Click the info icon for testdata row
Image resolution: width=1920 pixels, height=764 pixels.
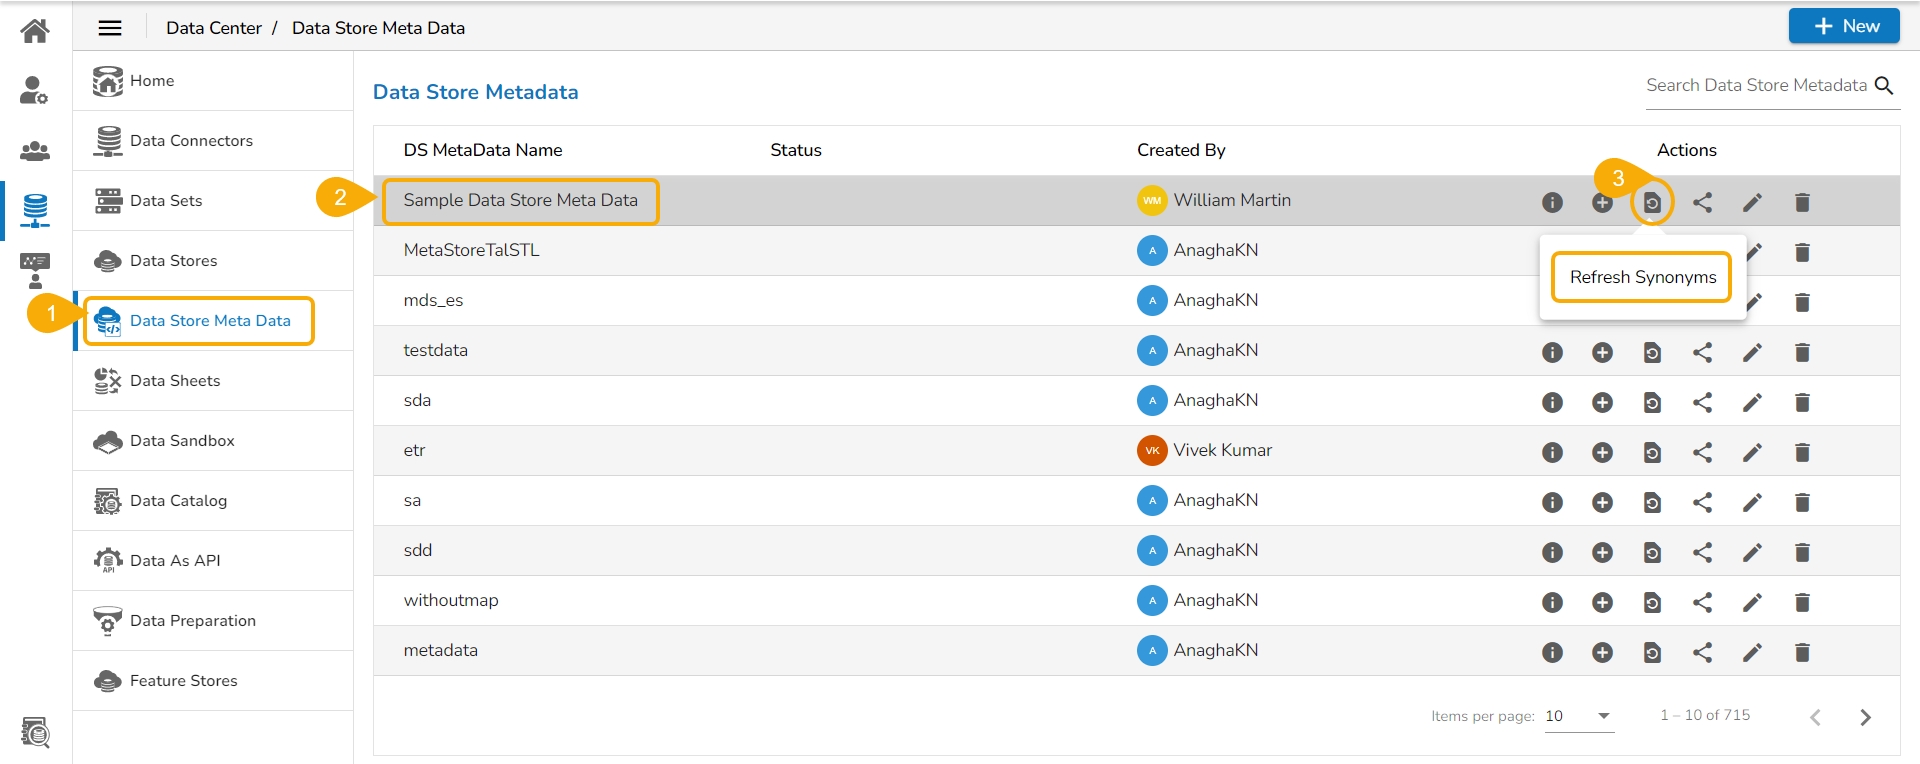(x=1552, y=352)
